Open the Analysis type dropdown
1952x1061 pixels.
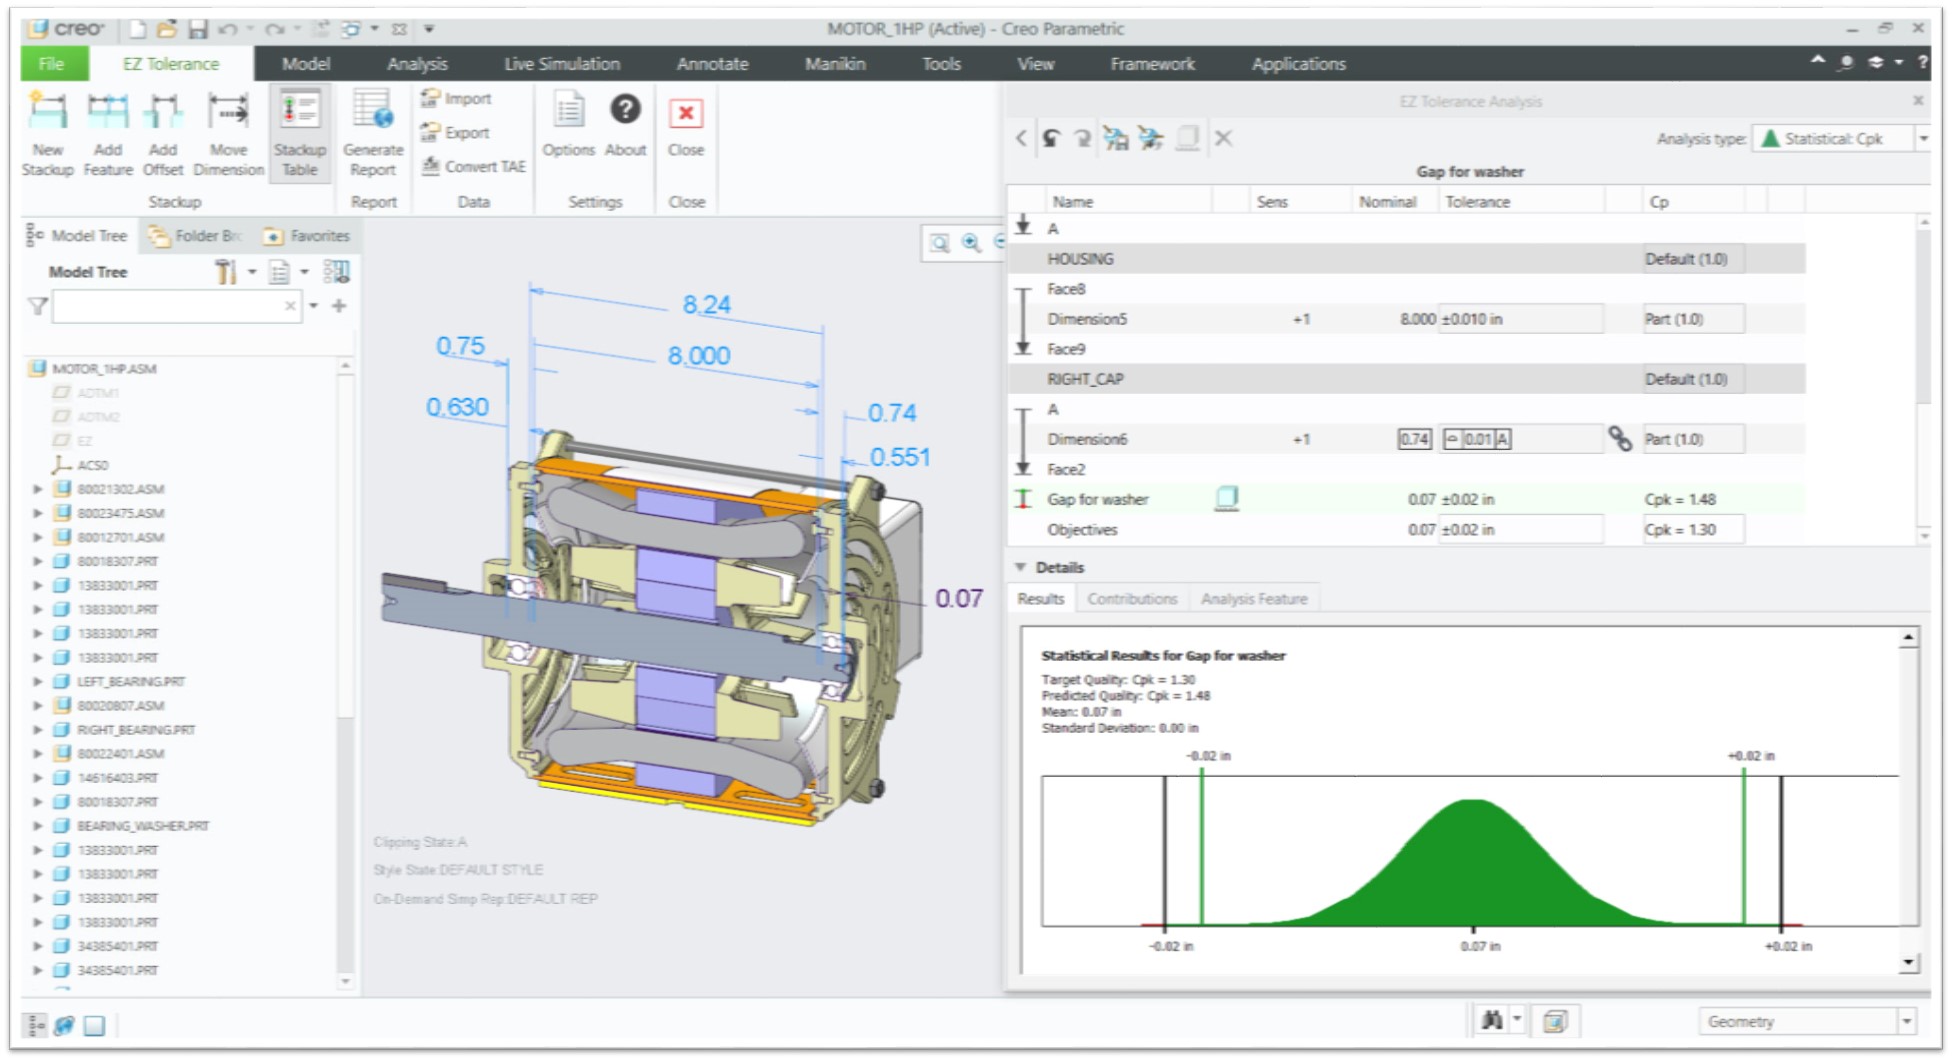click(1922, 139)
